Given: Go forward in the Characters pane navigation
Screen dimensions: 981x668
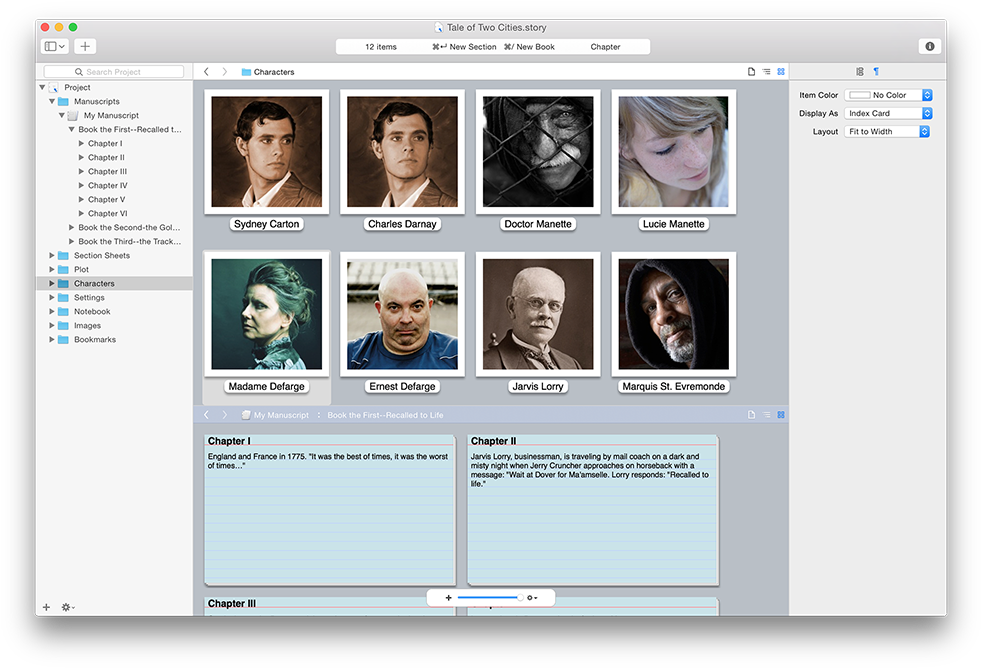Looking at the screenshot, I should pos(225,72).
